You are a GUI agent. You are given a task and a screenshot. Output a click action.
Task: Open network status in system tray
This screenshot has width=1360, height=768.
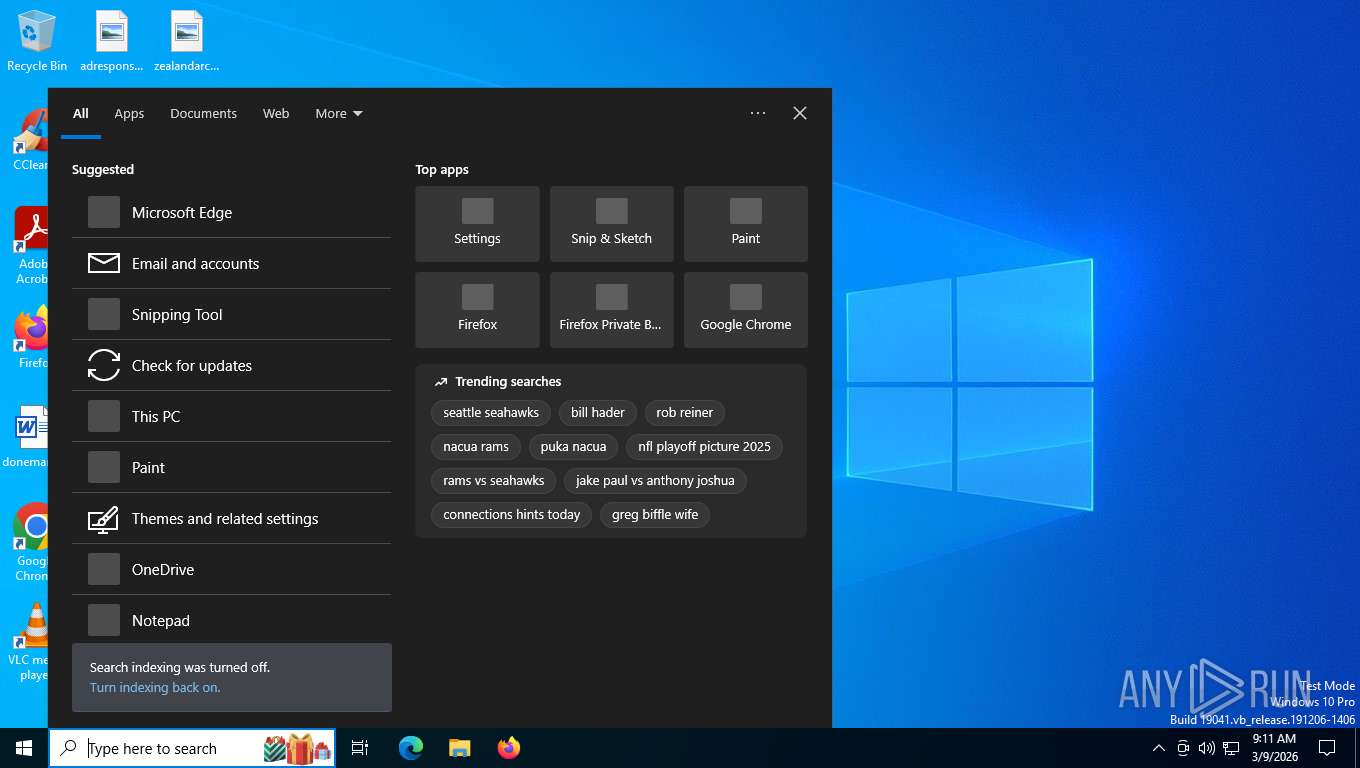1231,748
